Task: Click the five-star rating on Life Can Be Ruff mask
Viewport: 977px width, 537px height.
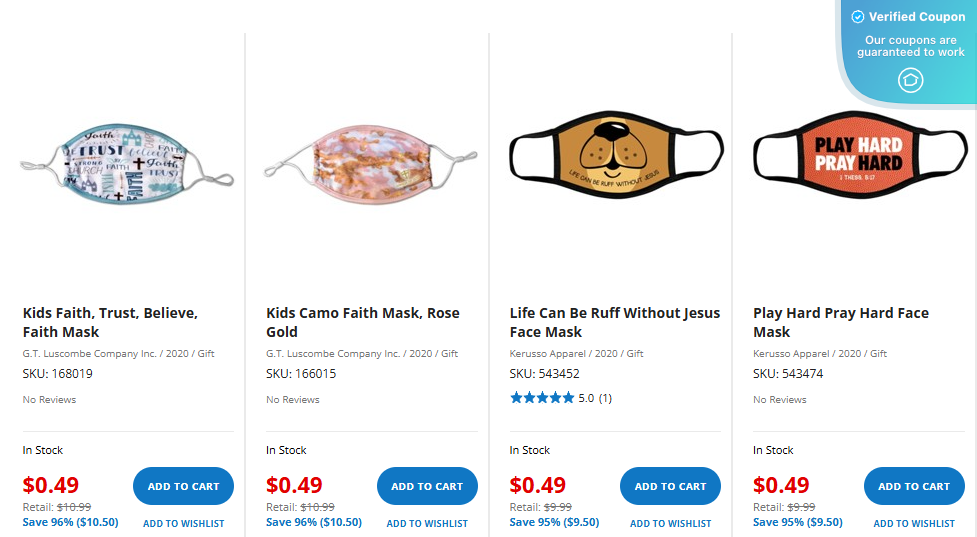Action: coord(542,398)
